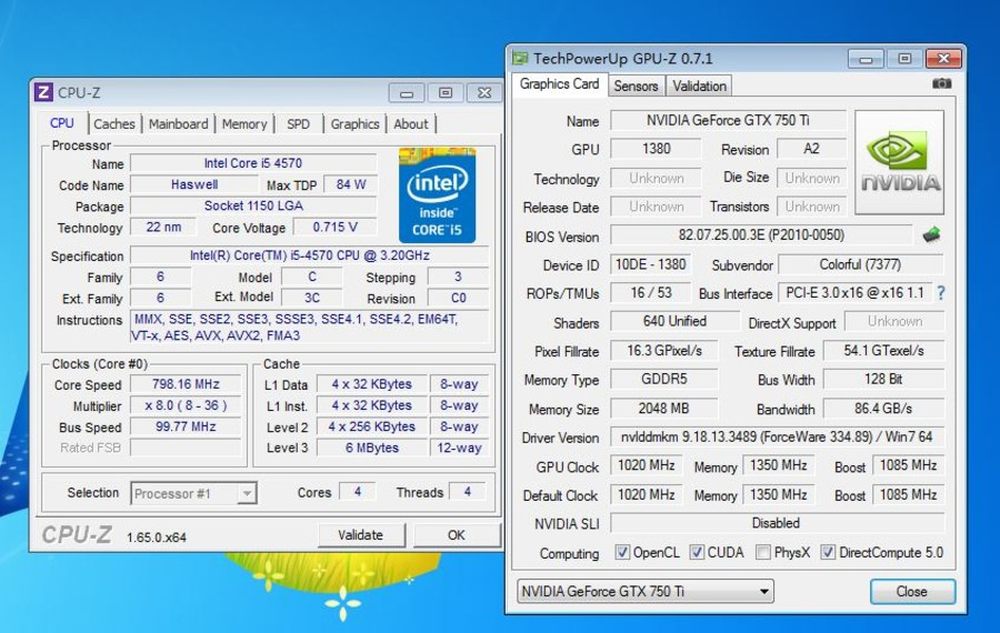Switch to the Sensors tab in GPU-Z
1000x633 pixels.
(x=635, y=86)
